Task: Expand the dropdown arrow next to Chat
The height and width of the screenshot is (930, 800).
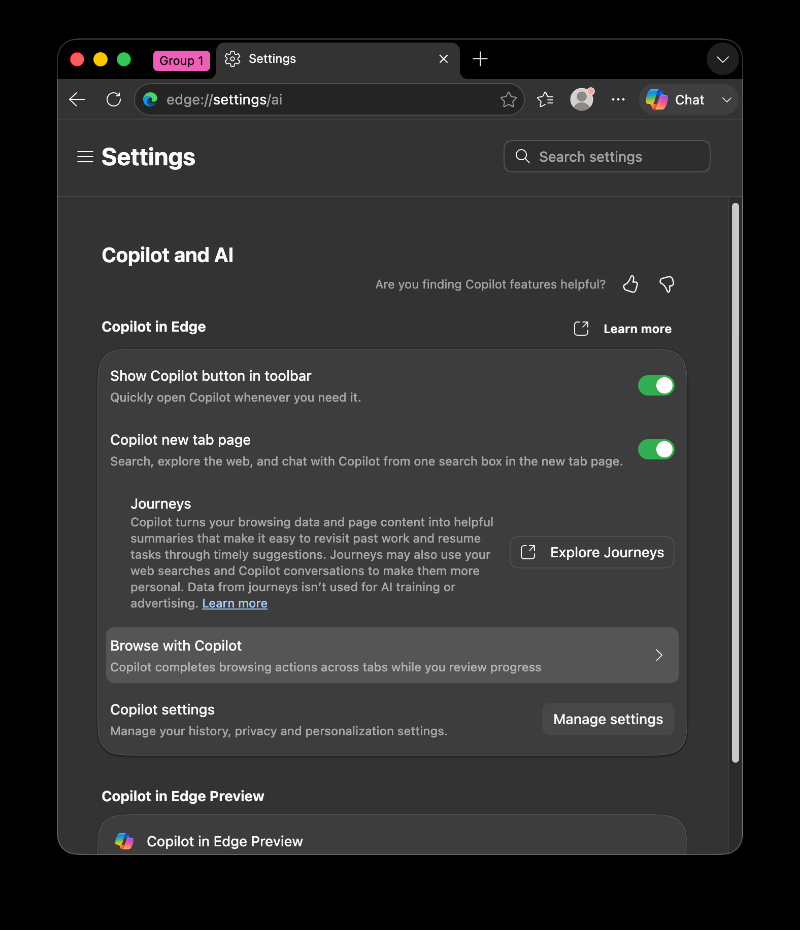Action: pyautogui.click(x=726, y=100)
